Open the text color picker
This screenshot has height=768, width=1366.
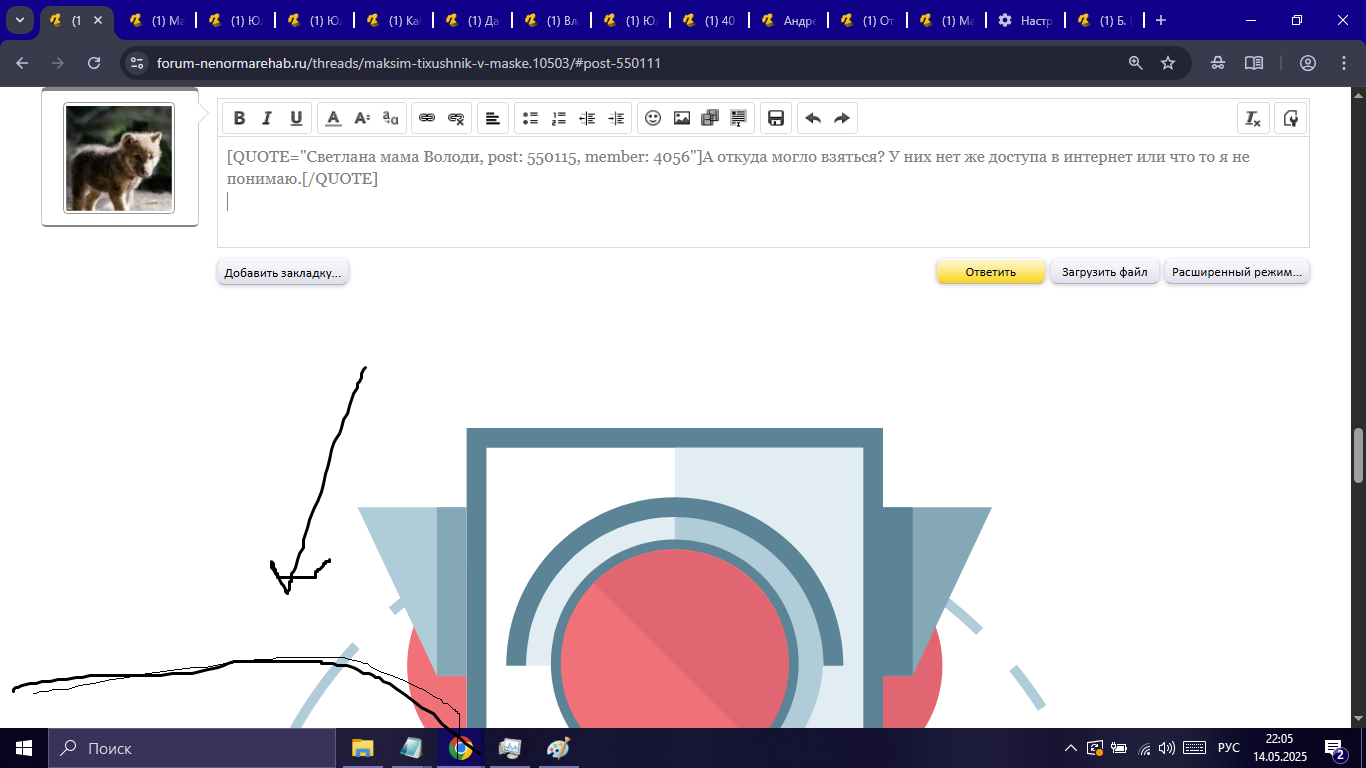point(334,118)
